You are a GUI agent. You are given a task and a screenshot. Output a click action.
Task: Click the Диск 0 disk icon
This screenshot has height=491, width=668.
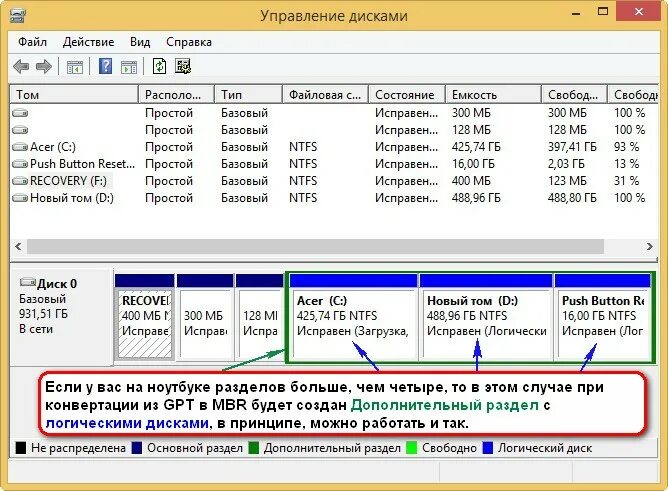pyautogui.click(x=28, y=282)
